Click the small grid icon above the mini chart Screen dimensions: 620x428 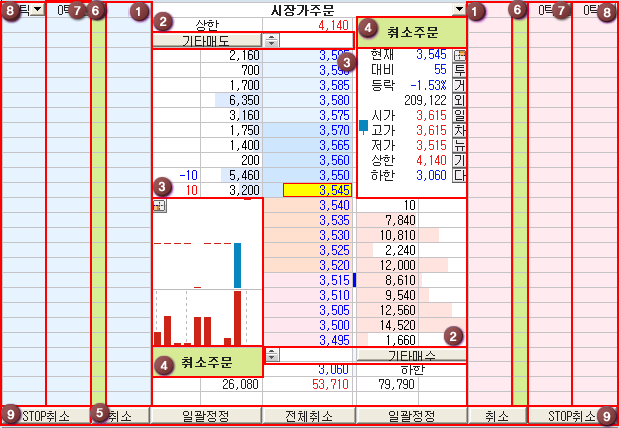159,205
